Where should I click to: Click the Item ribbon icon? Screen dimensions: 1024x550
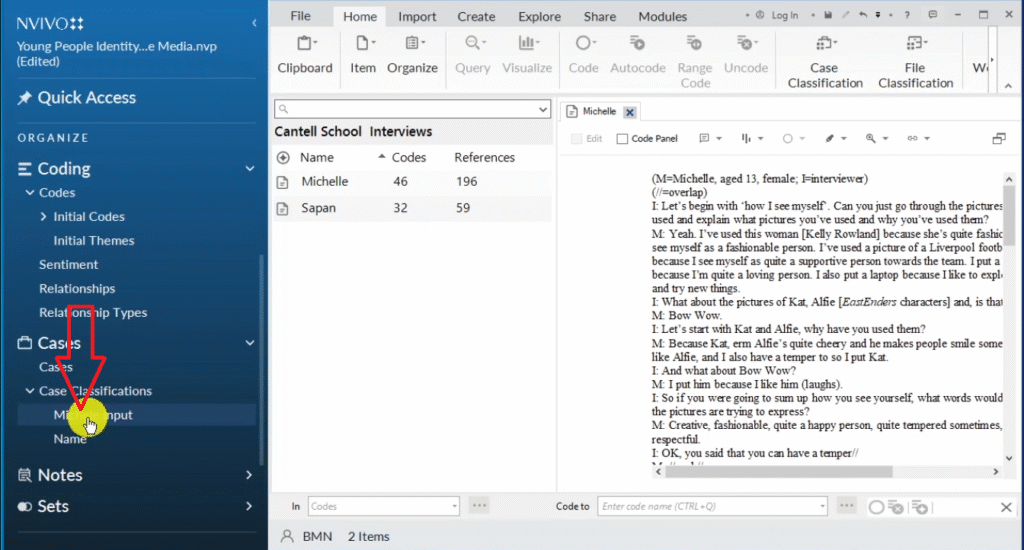pyautogui.click(x=363, y=54)
